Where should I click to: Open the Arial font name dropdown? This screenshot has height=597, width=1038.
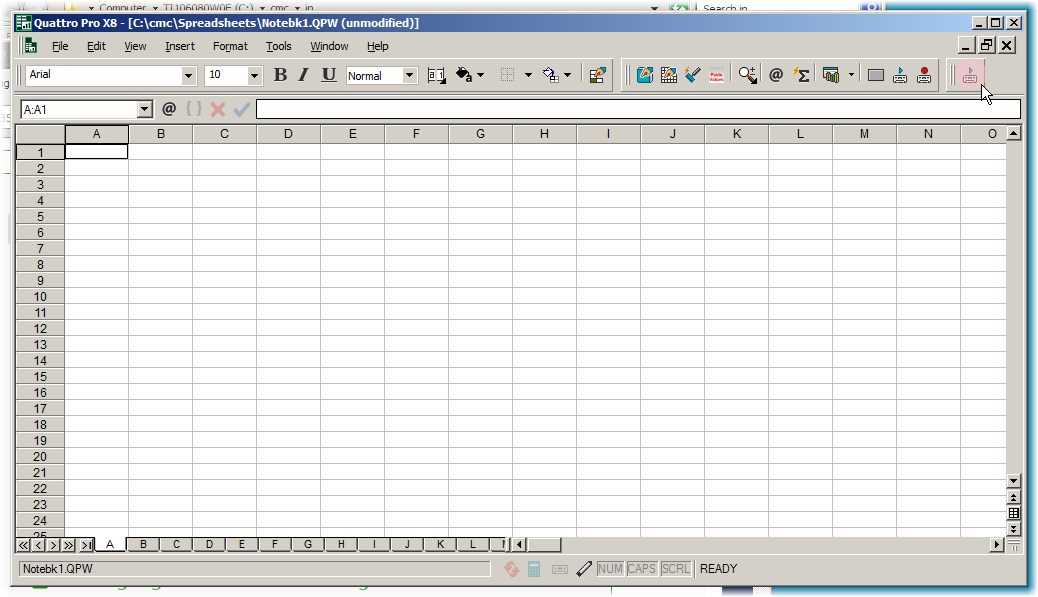click(188, 76)
